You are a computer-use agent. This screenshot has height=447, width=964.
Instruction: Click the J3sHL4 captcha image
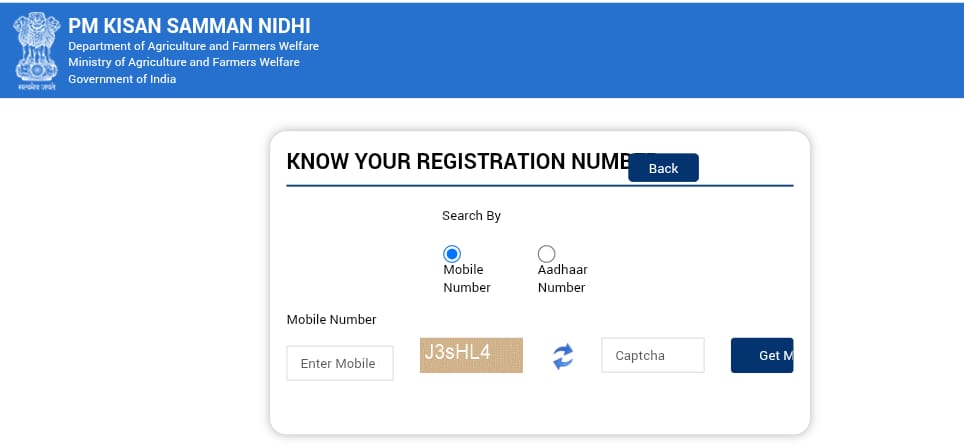(471, 355)
